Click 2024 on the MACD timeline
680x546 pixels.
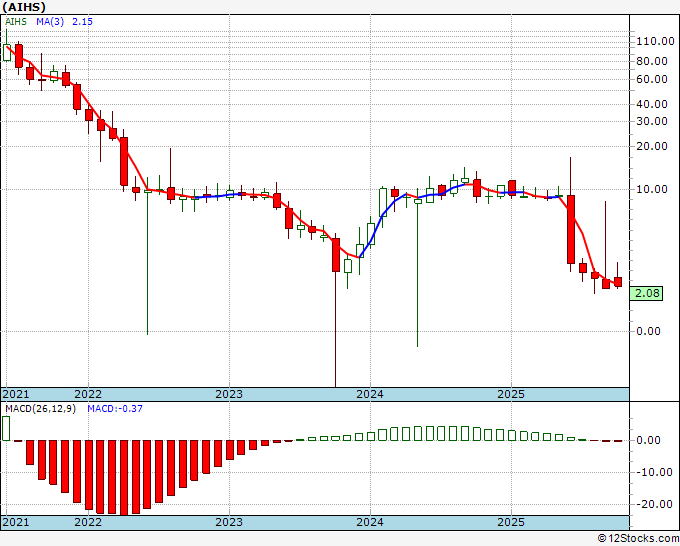coord(370,522)
